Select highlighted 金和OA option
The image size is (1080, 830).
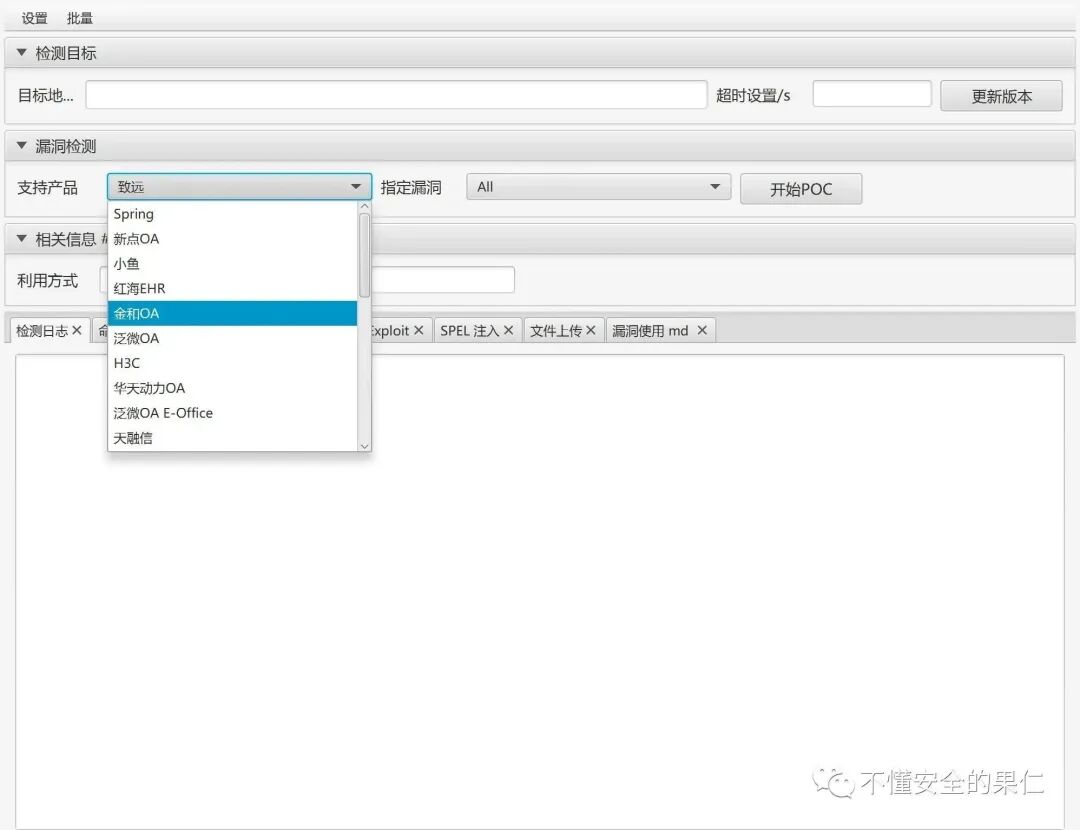pos(233,313)
